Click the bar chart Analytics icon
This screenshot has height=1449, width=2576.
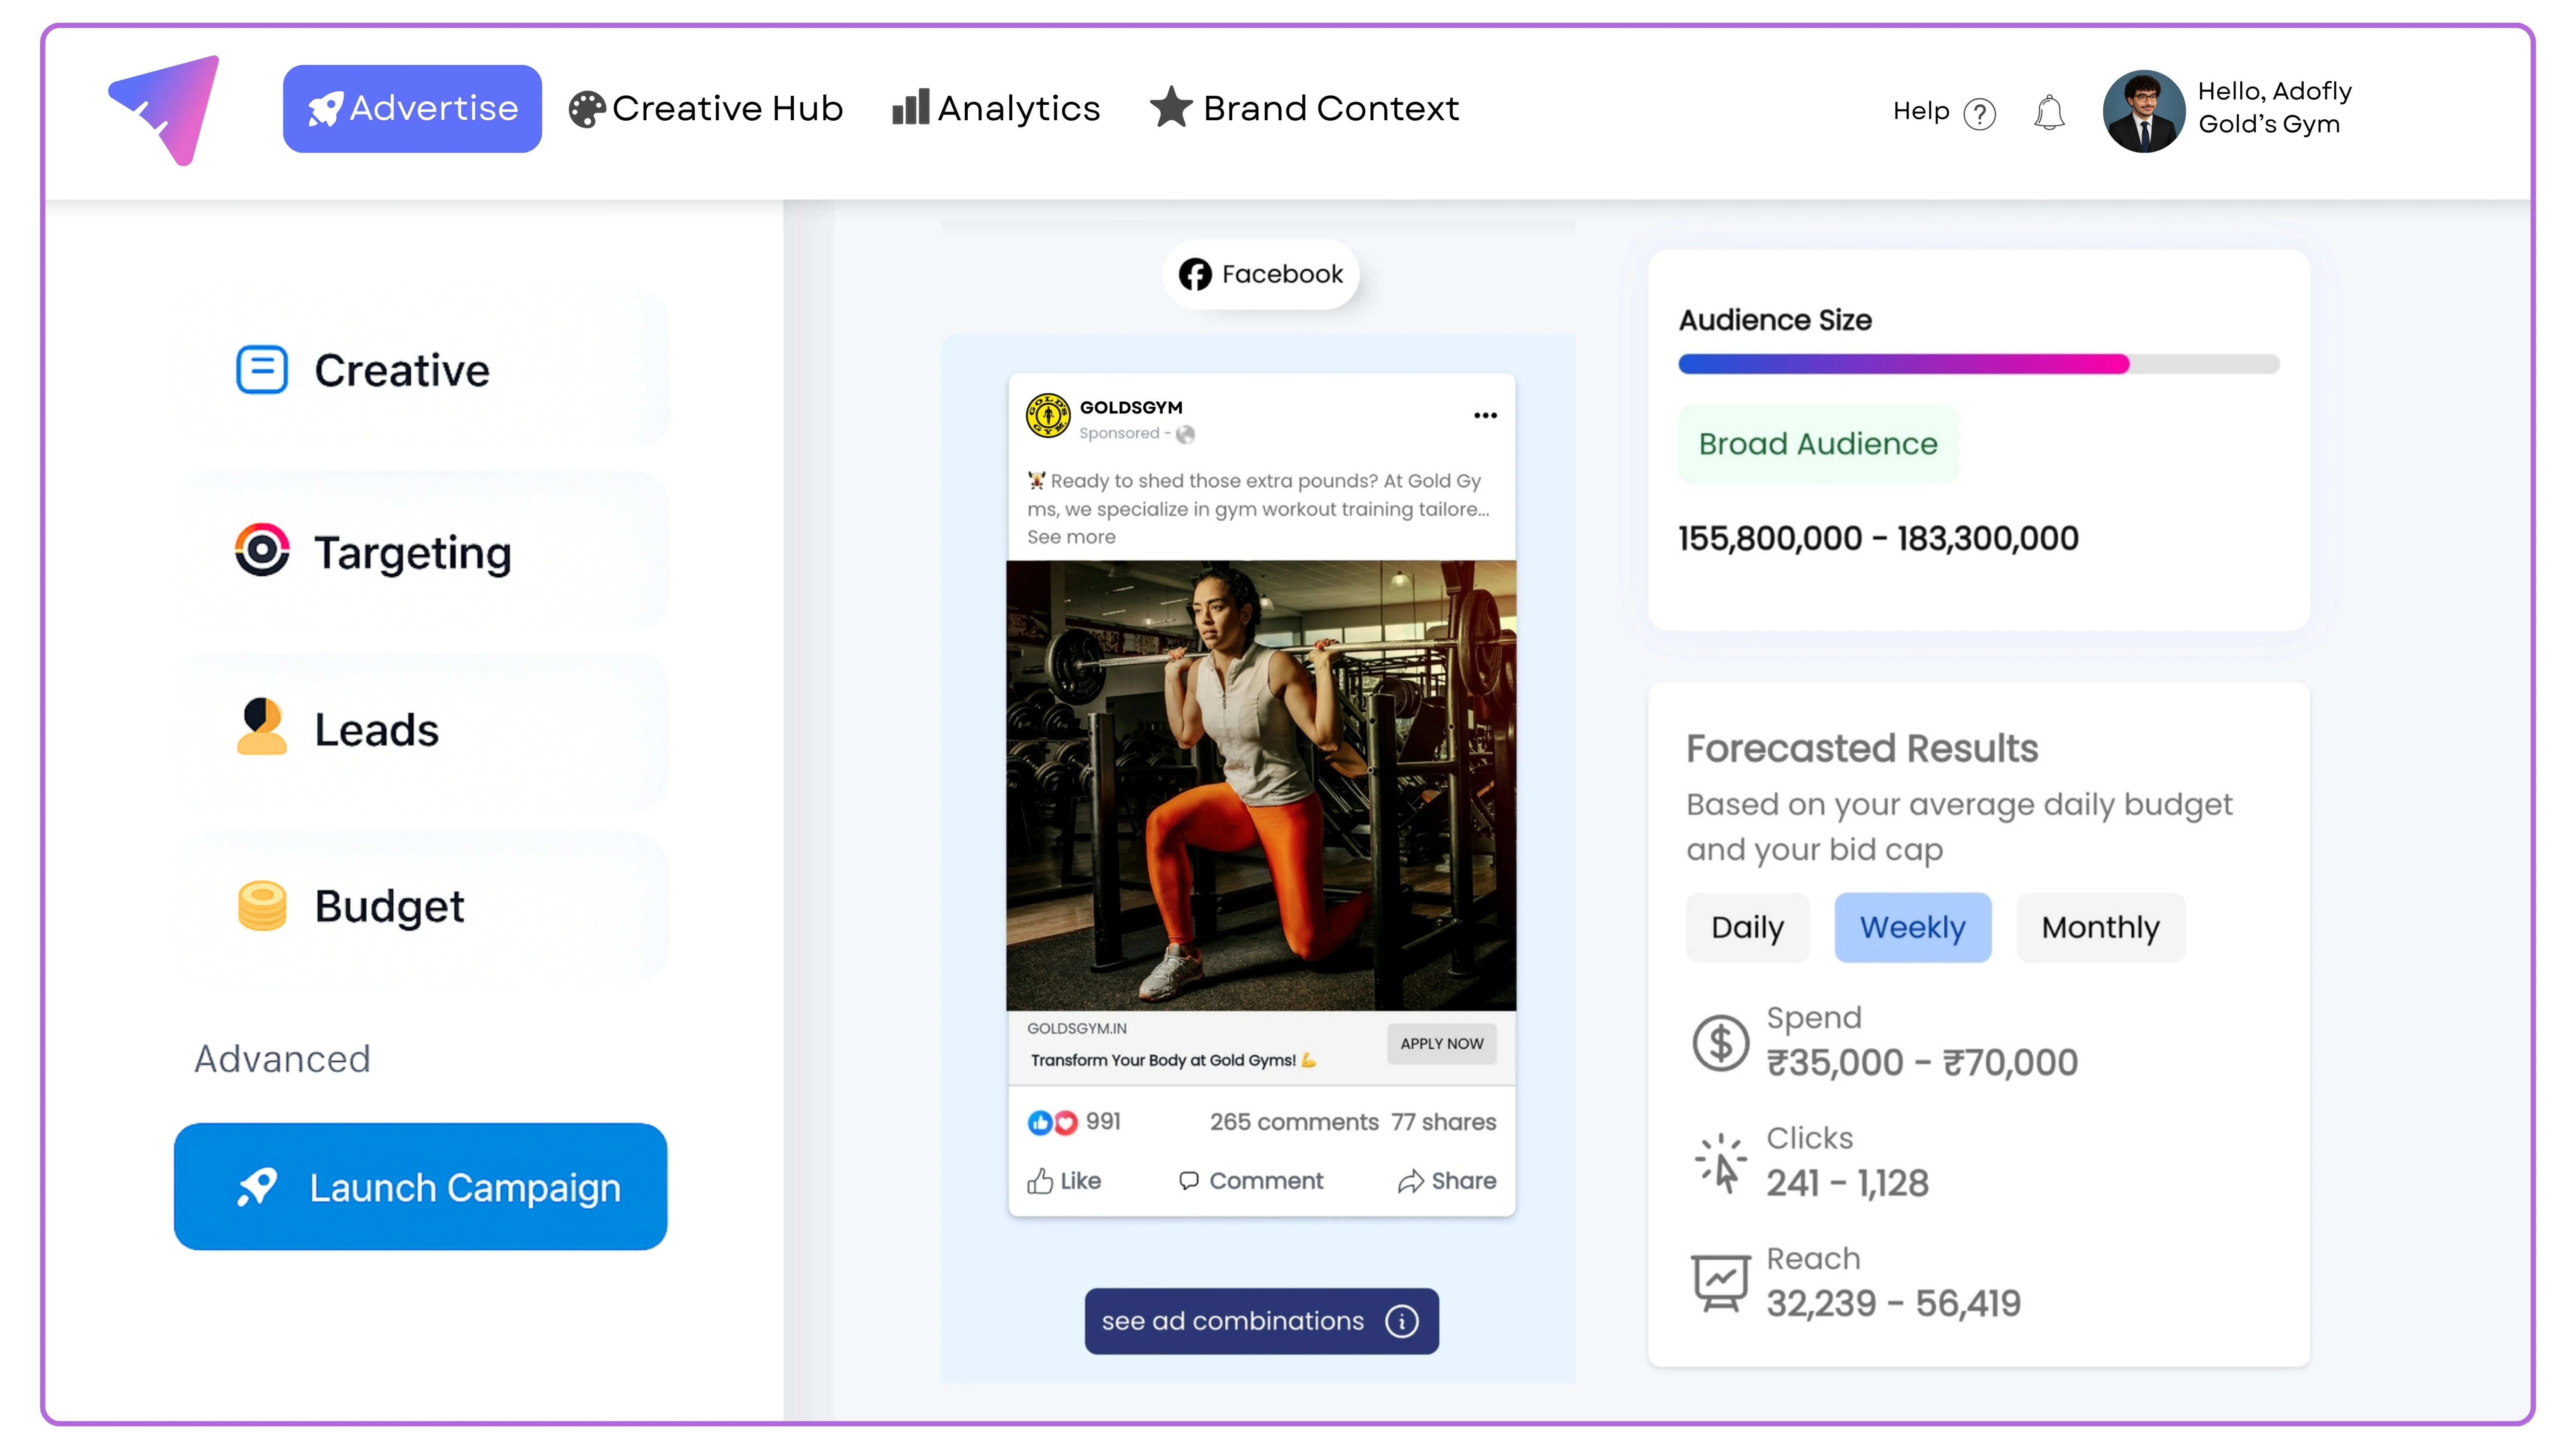(910, 107)
